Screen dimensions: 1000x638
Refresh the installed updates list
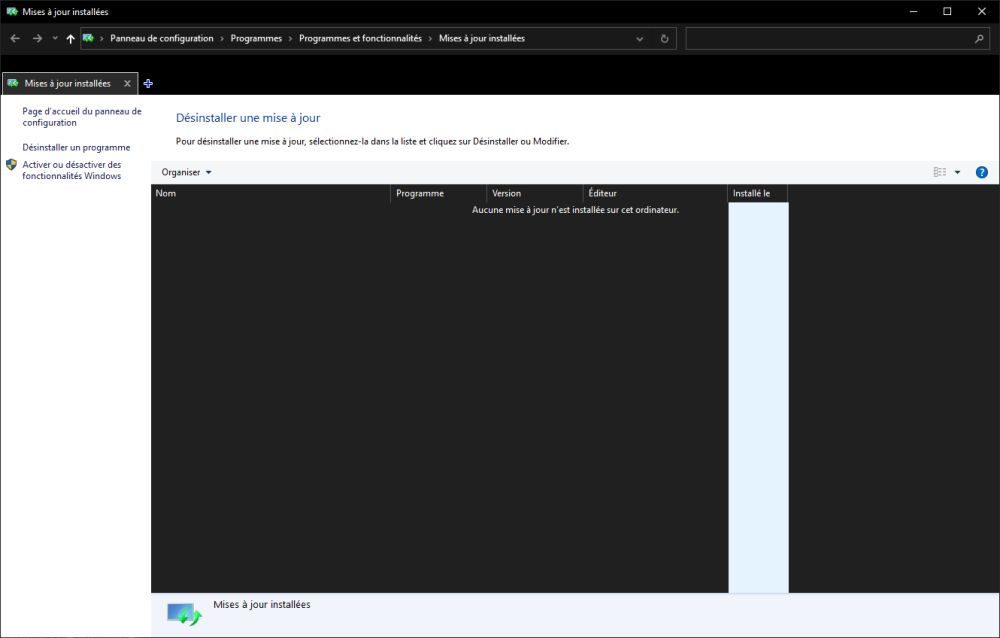665,39
